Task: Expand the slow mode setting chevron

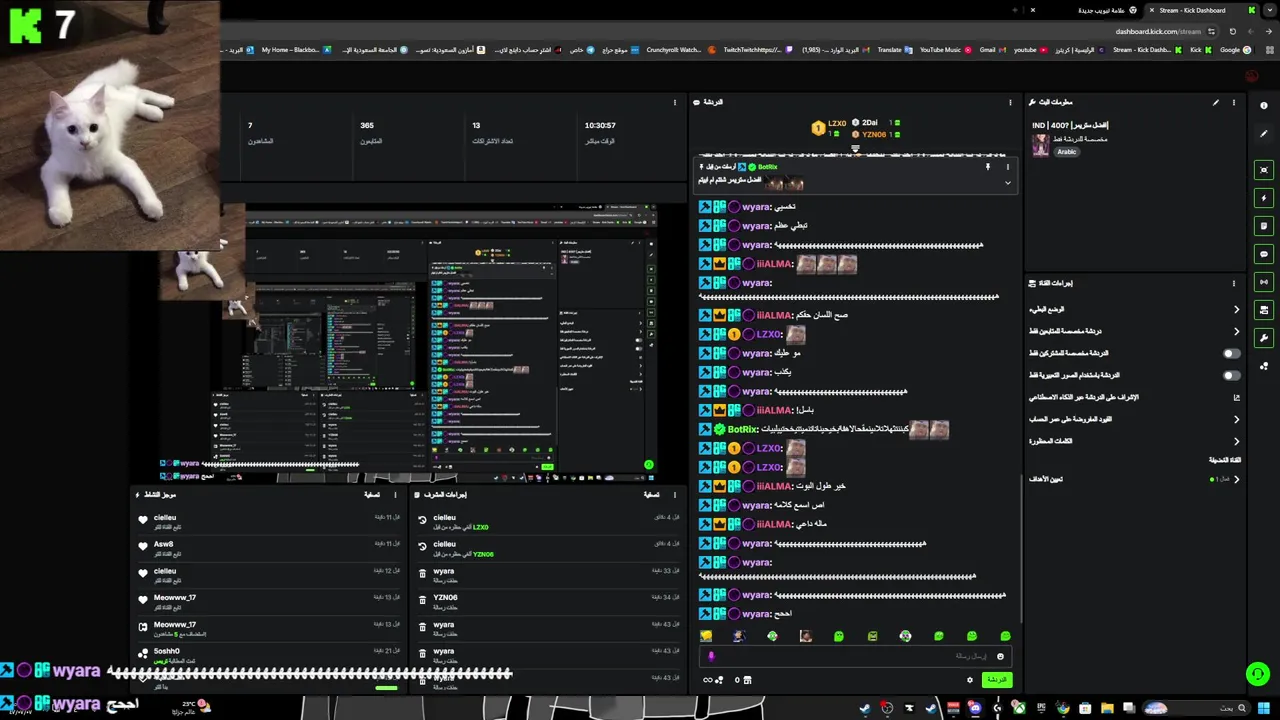Action: [1236, 310]
